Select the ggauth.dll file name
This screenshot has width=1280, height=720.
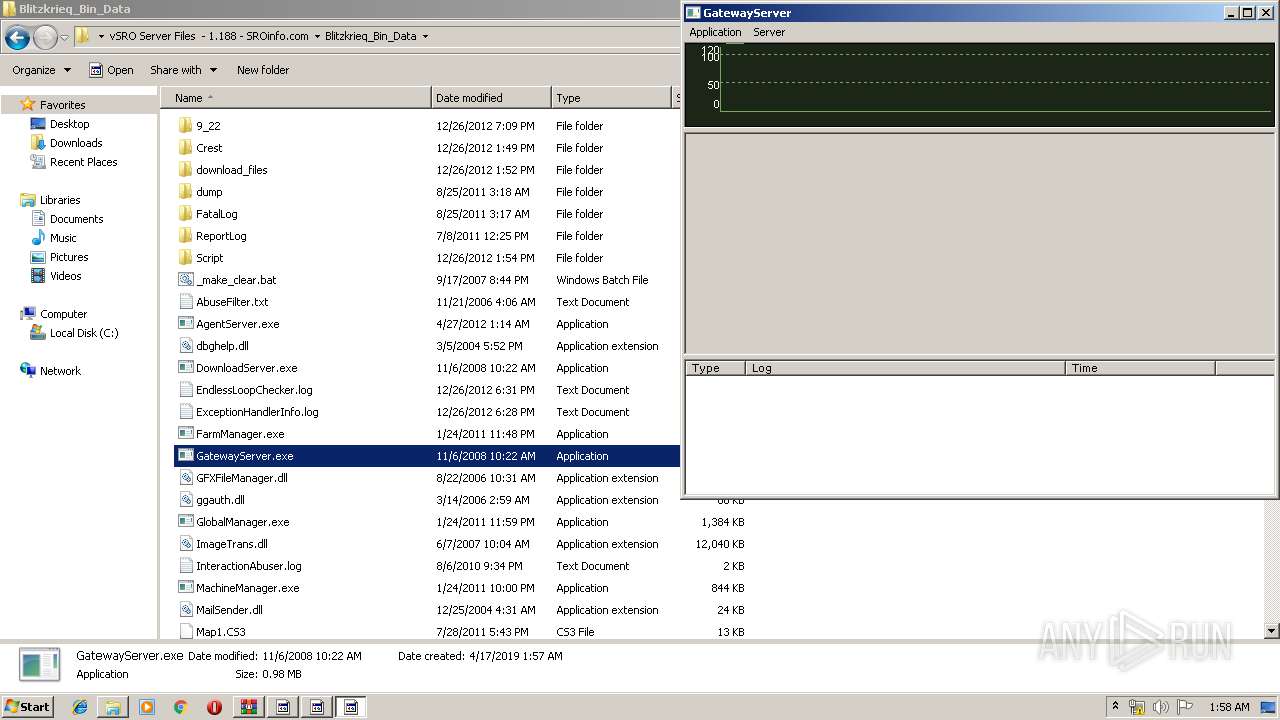220,500
